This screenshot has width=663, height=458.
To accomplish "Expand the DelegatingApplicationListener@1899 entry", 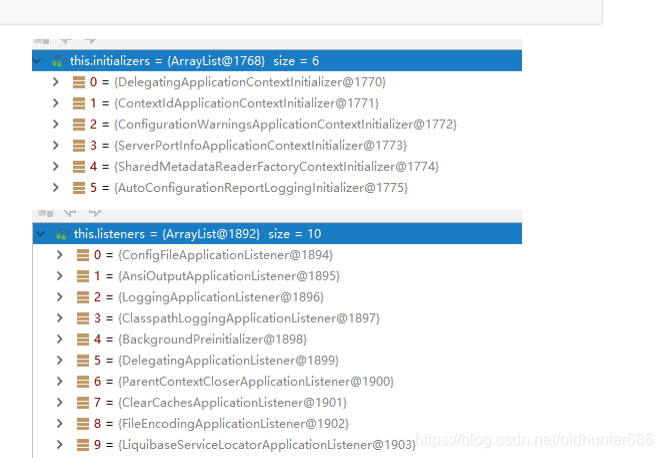I will point(59,360).
